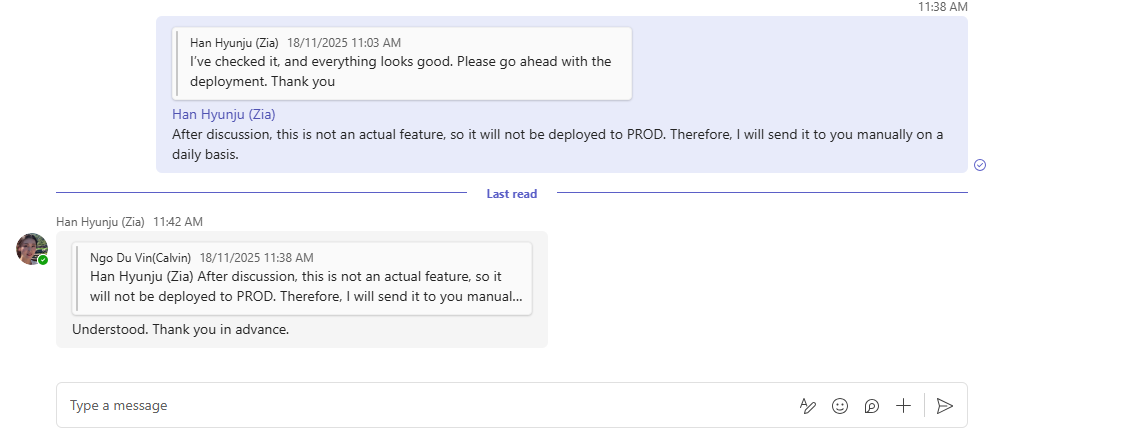The image size is (1131, 443).
Task: Open the text formatting options
Action: click(x=808, y=406)
